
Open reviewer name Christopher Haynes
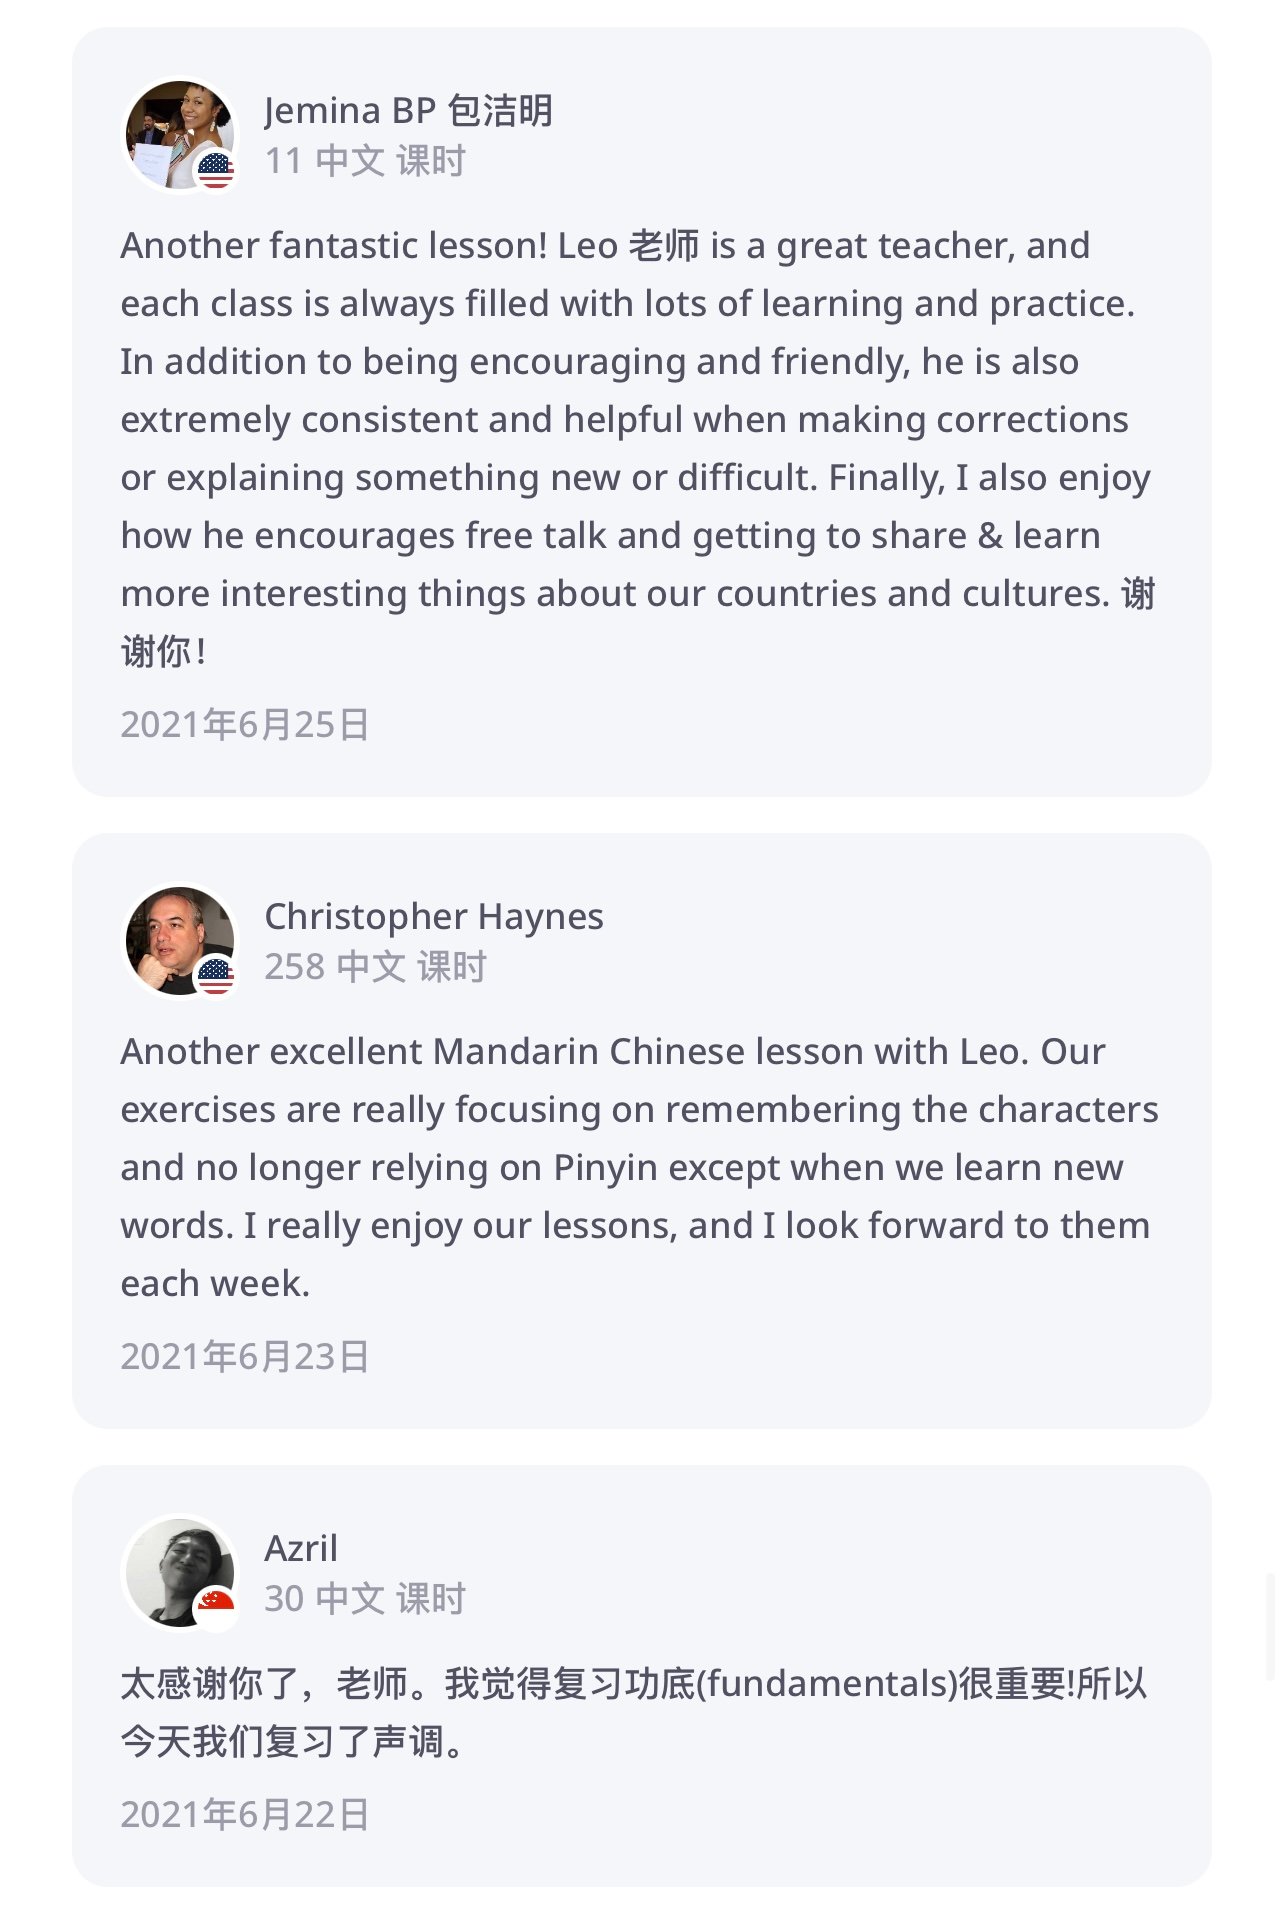433,916
